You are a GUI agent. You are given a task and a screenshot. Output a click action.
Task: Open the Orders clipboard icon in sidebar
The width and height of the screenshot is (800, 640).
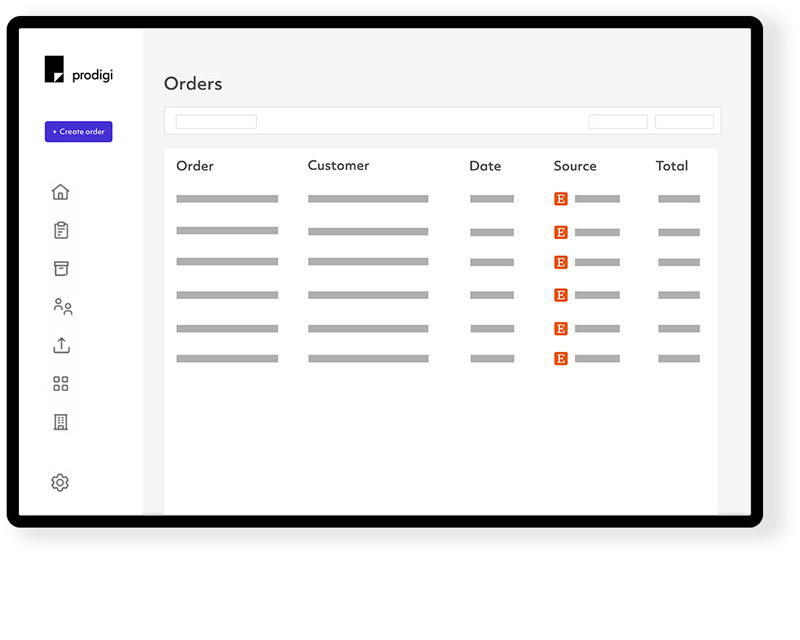tap(60, 230)
